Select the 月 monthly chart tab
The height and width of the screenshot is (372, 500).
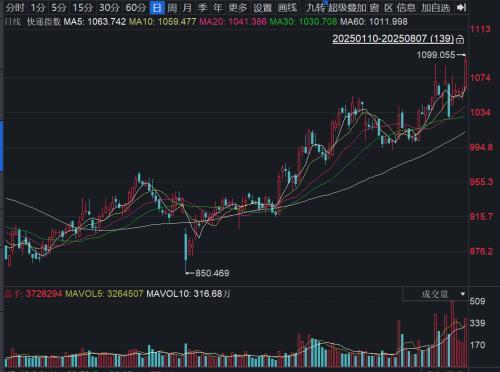[187, 7]
